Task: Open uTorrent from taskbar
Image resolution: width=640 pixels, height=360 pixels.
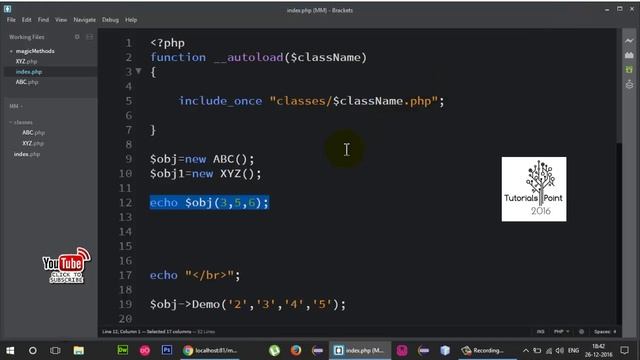Action: click(274, 350)
